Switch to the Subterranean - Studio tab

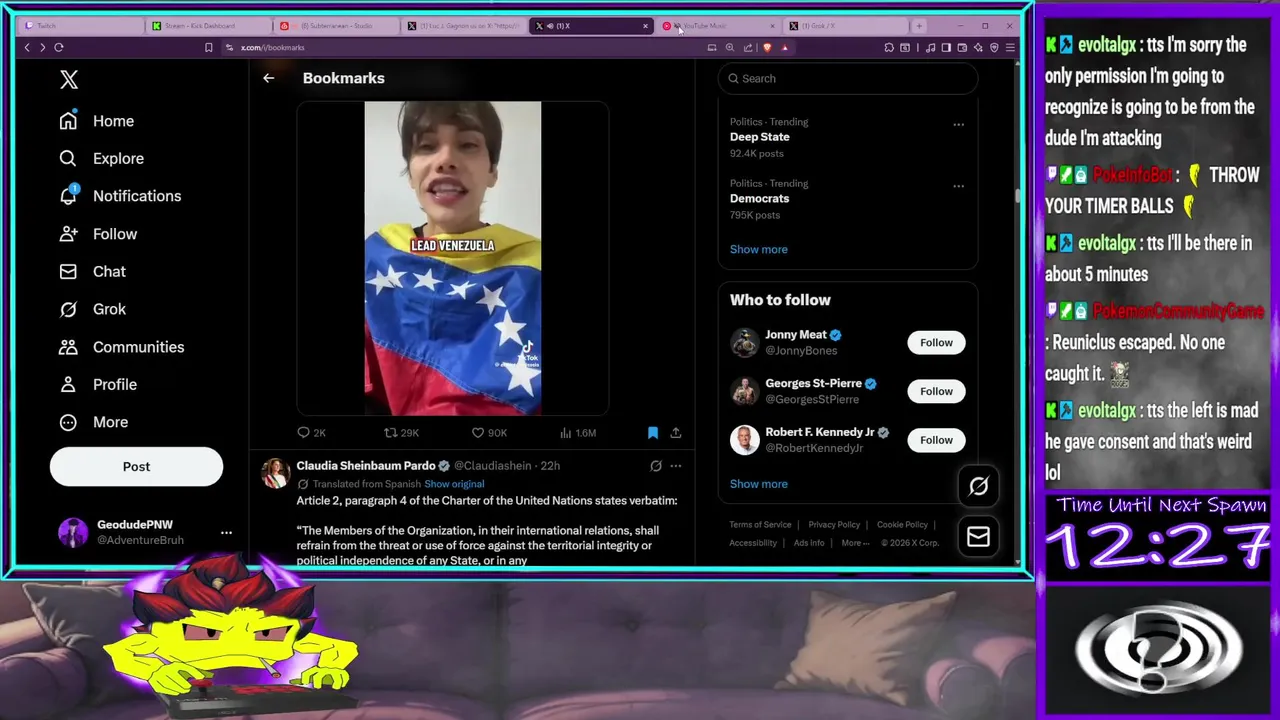[336, 26]
